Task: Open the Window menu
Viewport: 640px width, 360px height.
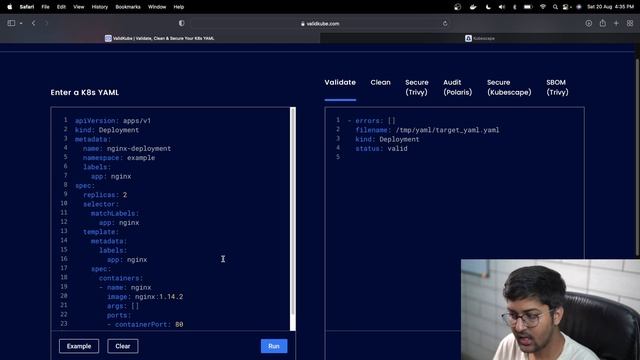Action: [x=157, y=7]
